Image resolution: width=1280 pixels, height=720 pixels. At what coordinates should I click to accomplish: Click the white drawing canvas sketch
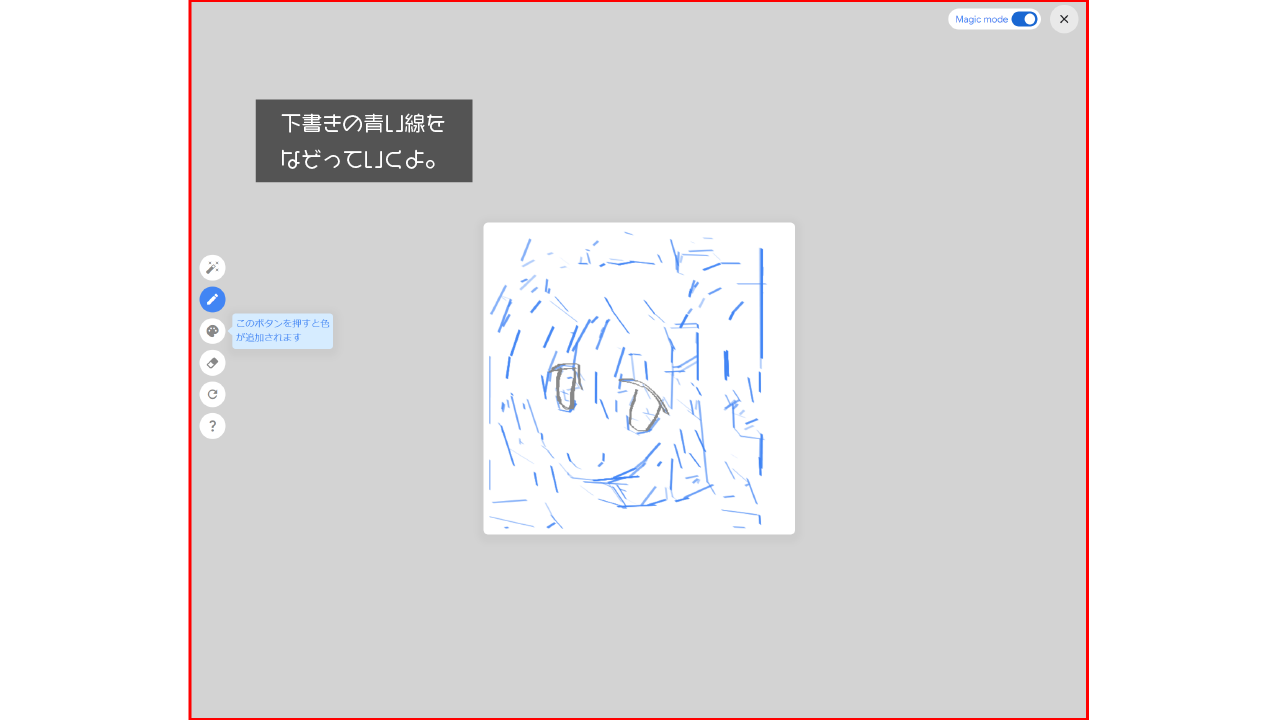point(639,378)
